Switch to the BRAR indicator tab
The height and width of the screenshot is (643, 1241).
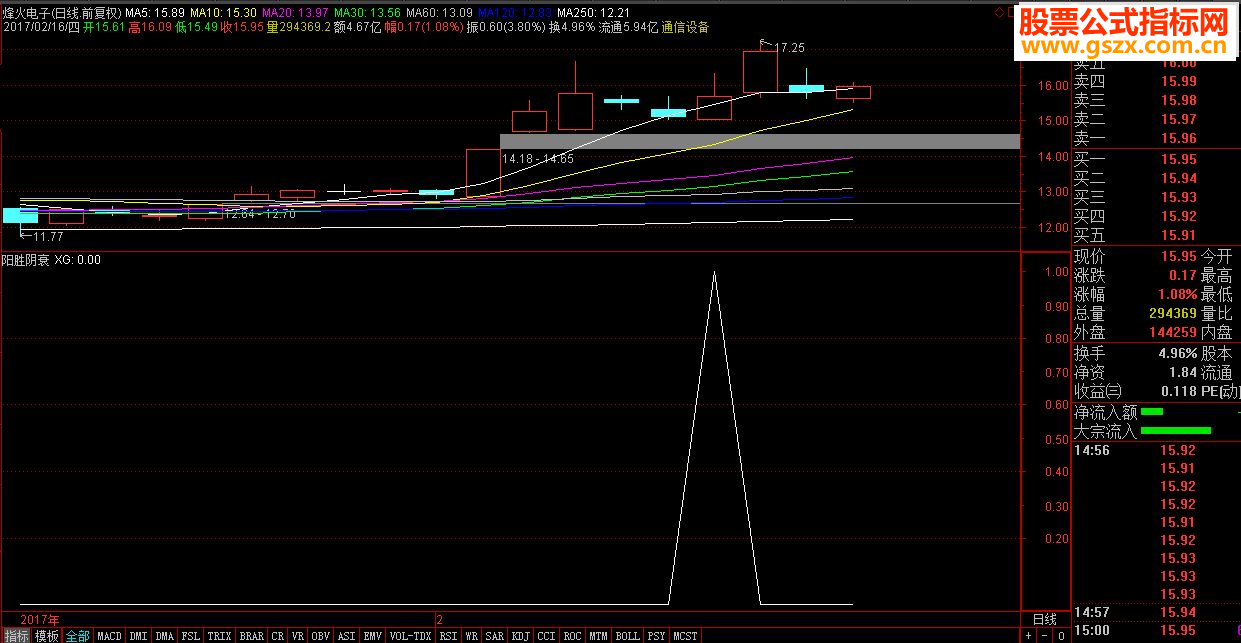[252, 636]
